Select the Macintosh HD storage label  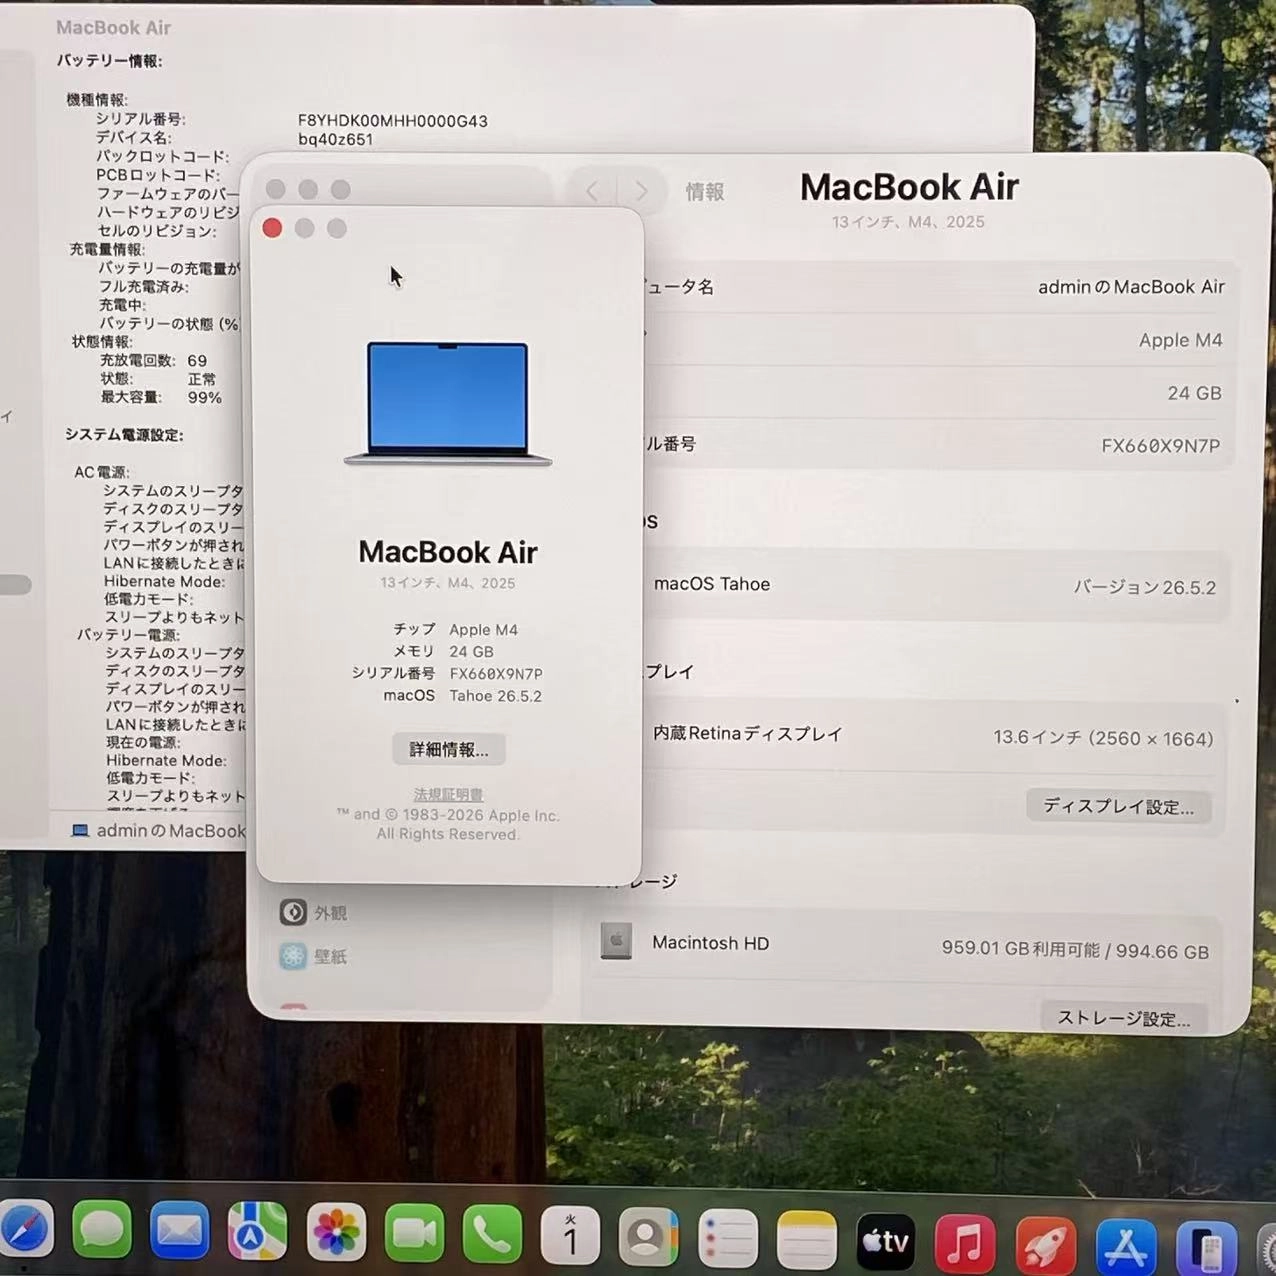pos(710,943)
